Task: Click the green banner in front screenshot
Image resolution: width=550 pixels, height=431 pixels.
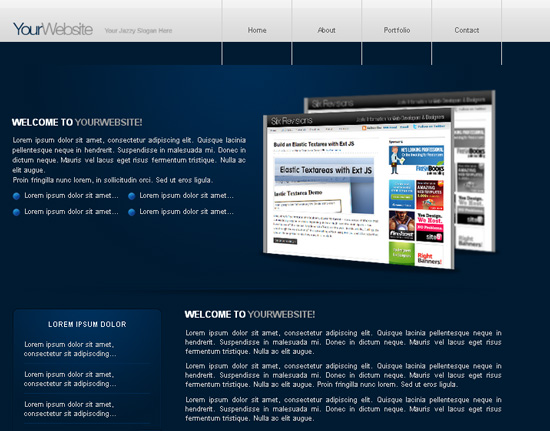Action: tap(402, 253)
